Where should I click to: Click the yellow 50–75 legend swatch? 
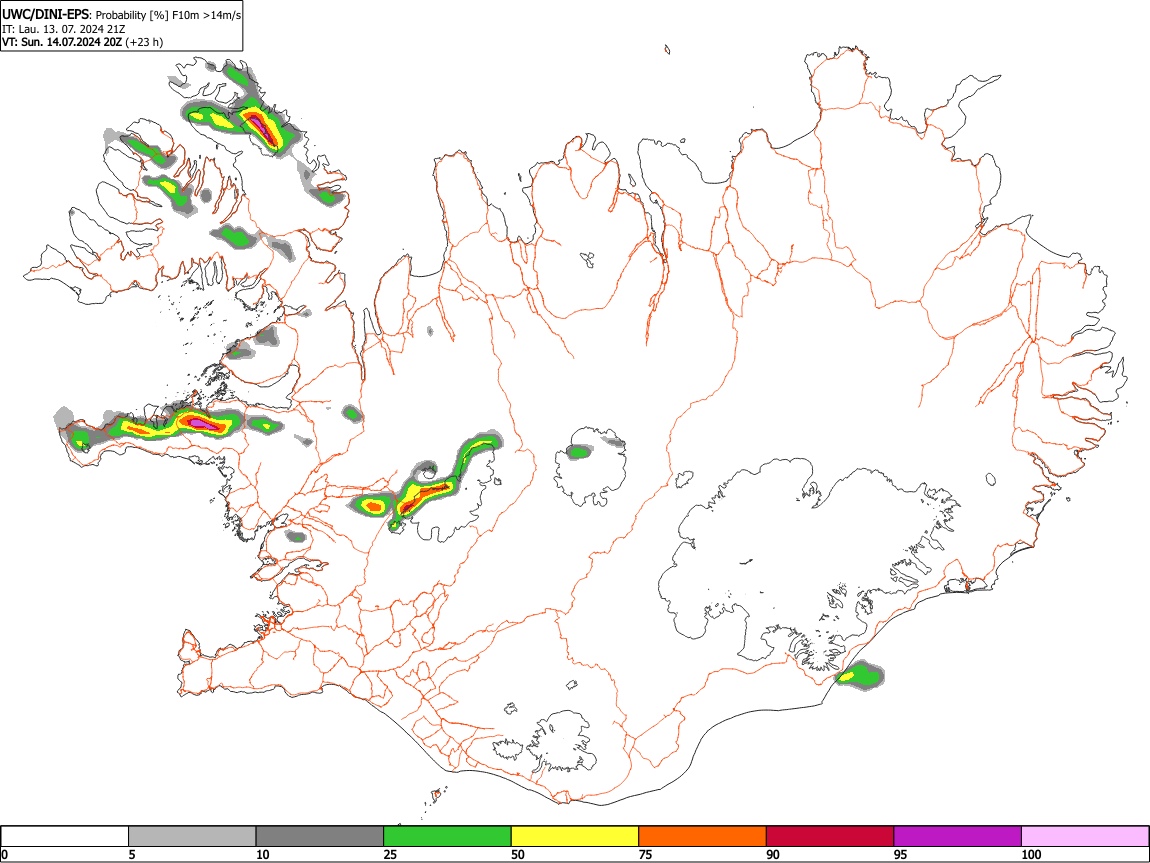[x=575, y=837]
